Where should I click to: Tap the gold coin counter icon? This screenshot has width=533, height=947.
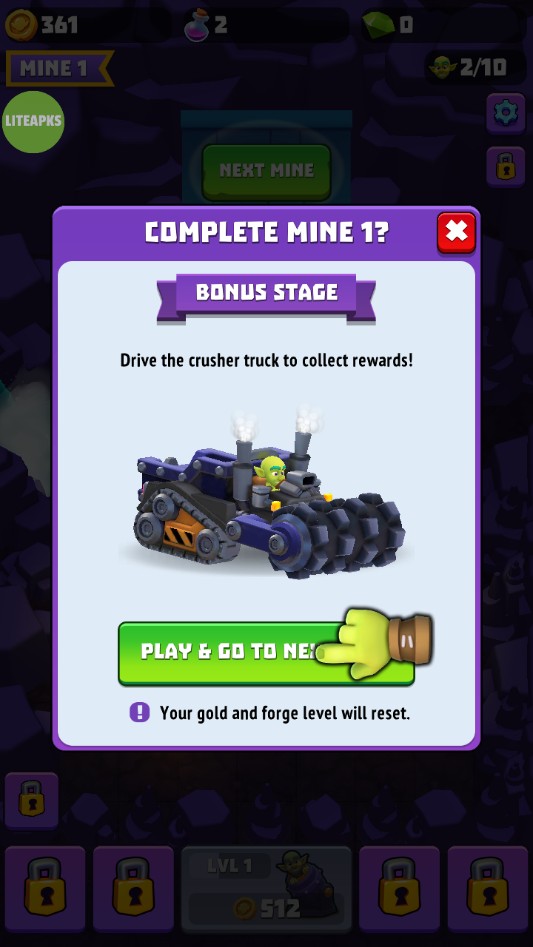pos(21,25)
